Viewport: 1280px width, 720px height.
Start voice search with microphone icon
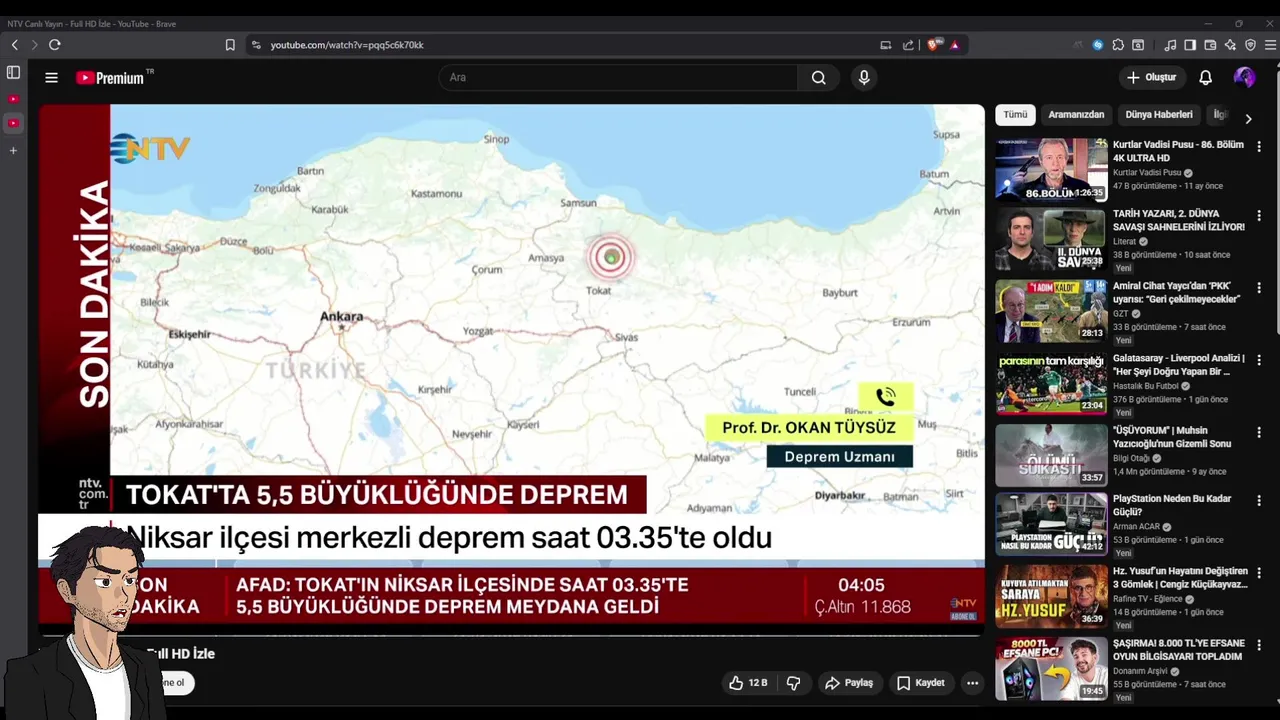tap(864, 77)
